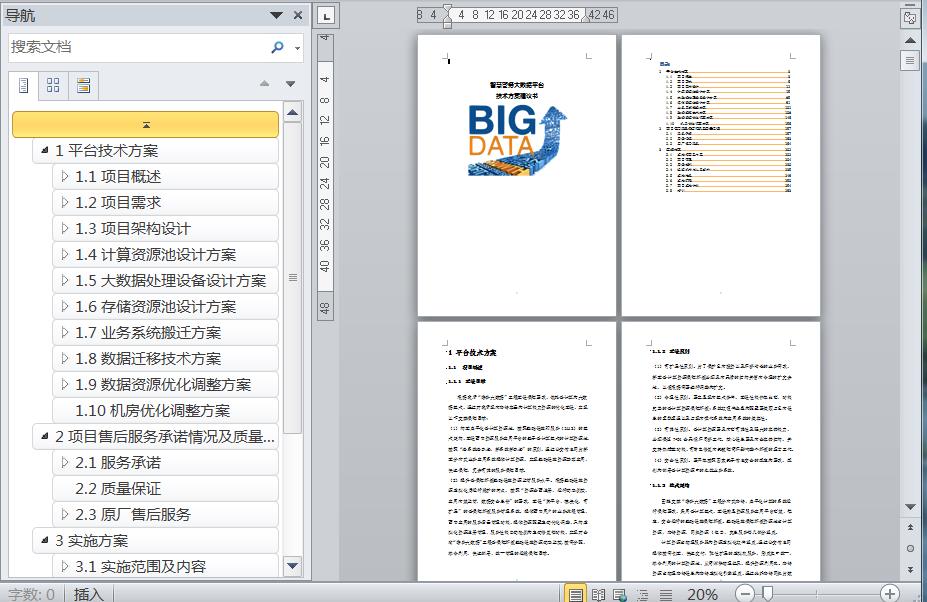Select heading '1.9 数据资源优化调整方案'

pyautogui.click(x=166, y=384)
